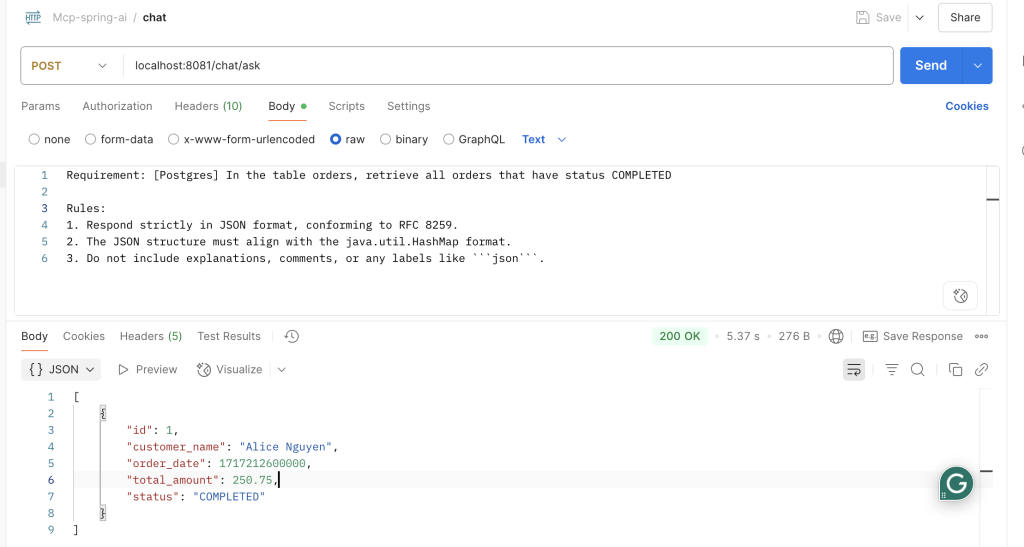Click the filter response icon
Screen dimensions: 1024x547
click(x=891, y=370)
